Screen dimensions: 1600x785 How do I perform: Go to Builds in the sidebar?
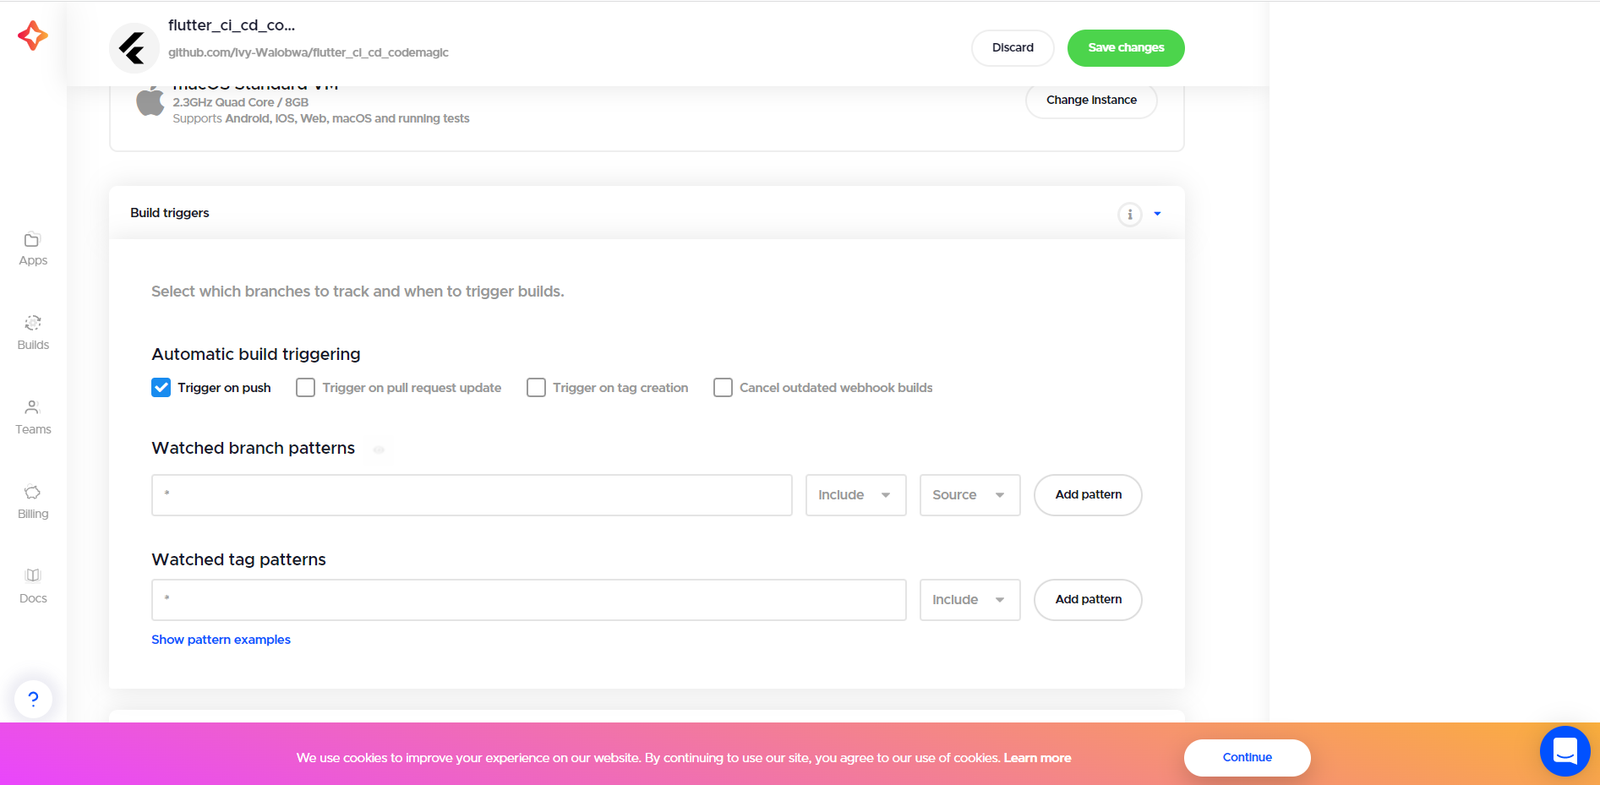(x=33, y=333)
